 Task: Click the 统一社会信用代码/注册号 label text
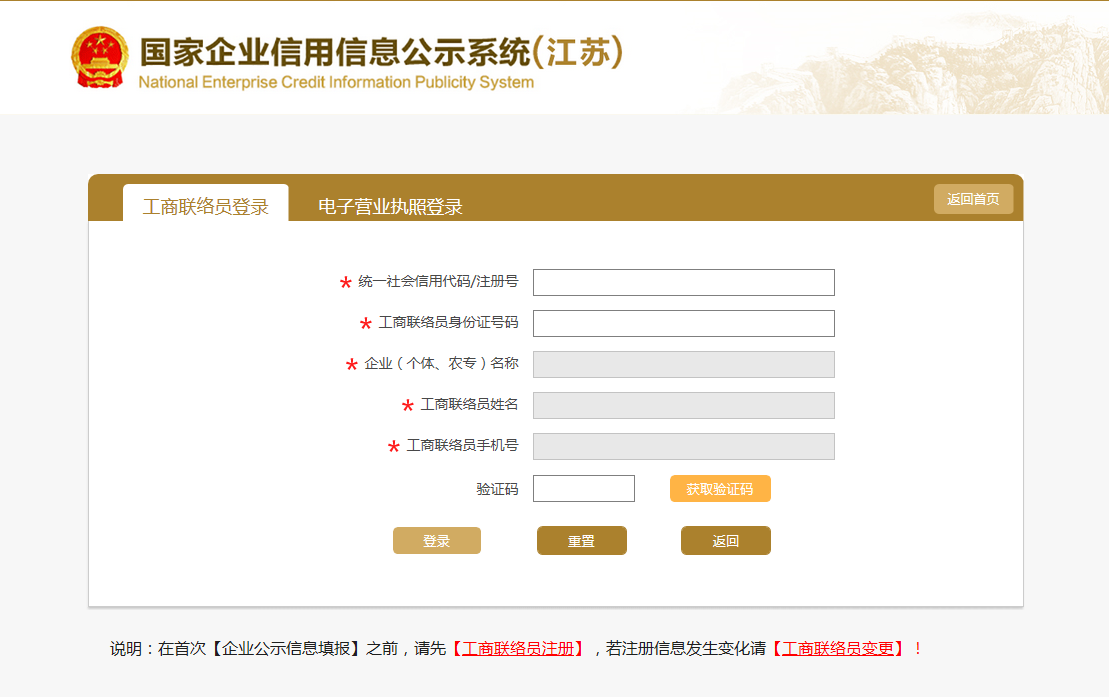438,282
